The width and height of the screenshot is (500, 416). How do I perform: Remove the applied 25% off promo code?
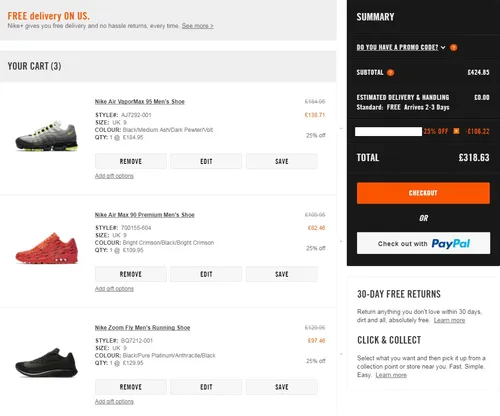456,131
